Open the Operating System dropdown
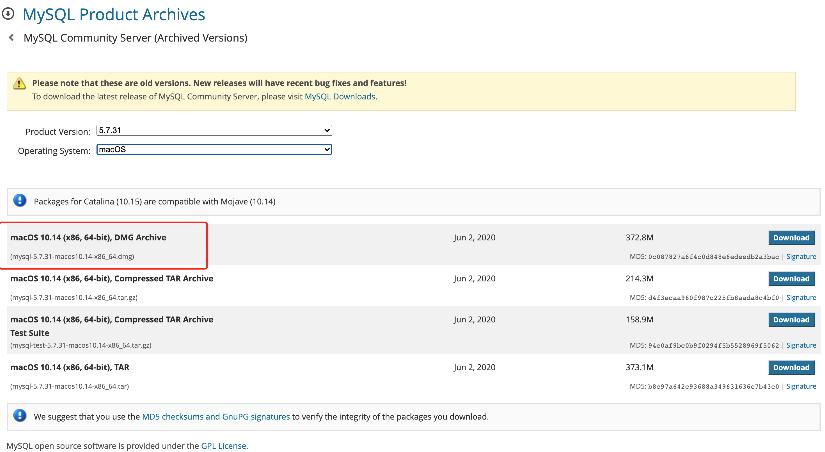 [x=213, y=150]
